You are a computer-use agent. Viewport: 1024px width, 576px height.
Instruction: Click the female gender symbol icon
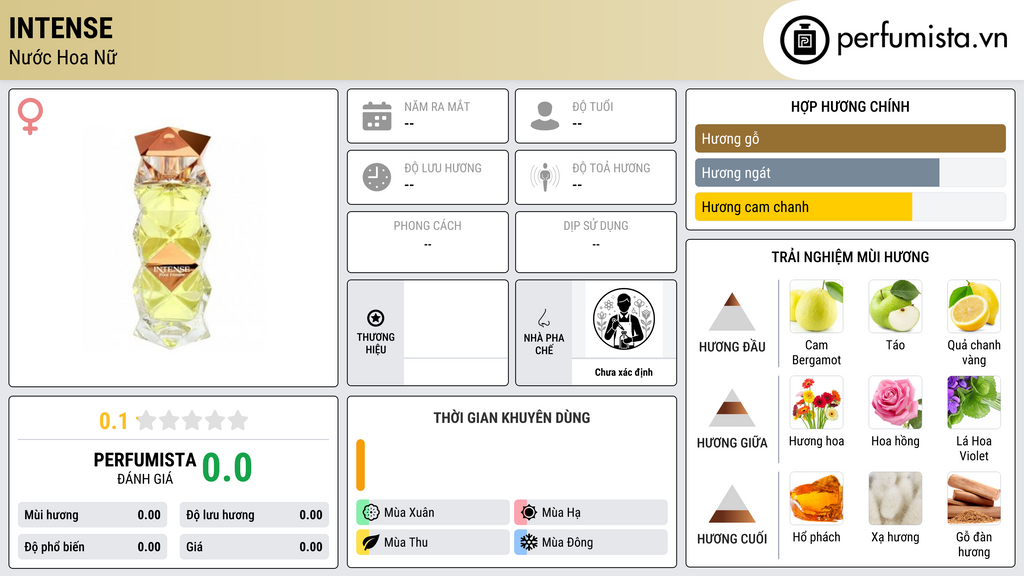click(30, 116)
